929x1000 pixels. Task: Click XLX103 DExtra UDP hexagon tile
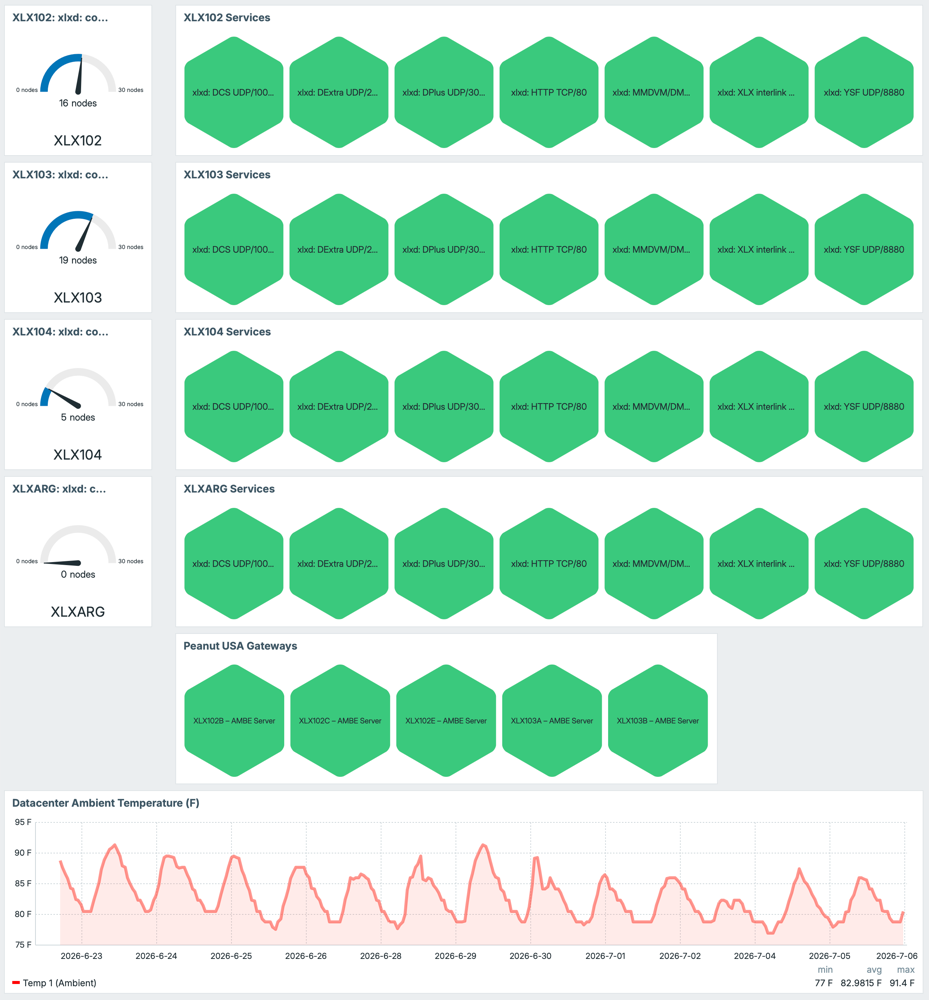(339, 249)
